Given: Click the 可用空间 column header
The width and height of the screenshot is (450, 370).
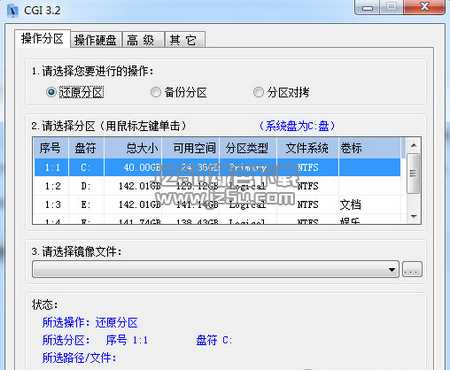Looking at the screenshot, I should pos(190,148).
